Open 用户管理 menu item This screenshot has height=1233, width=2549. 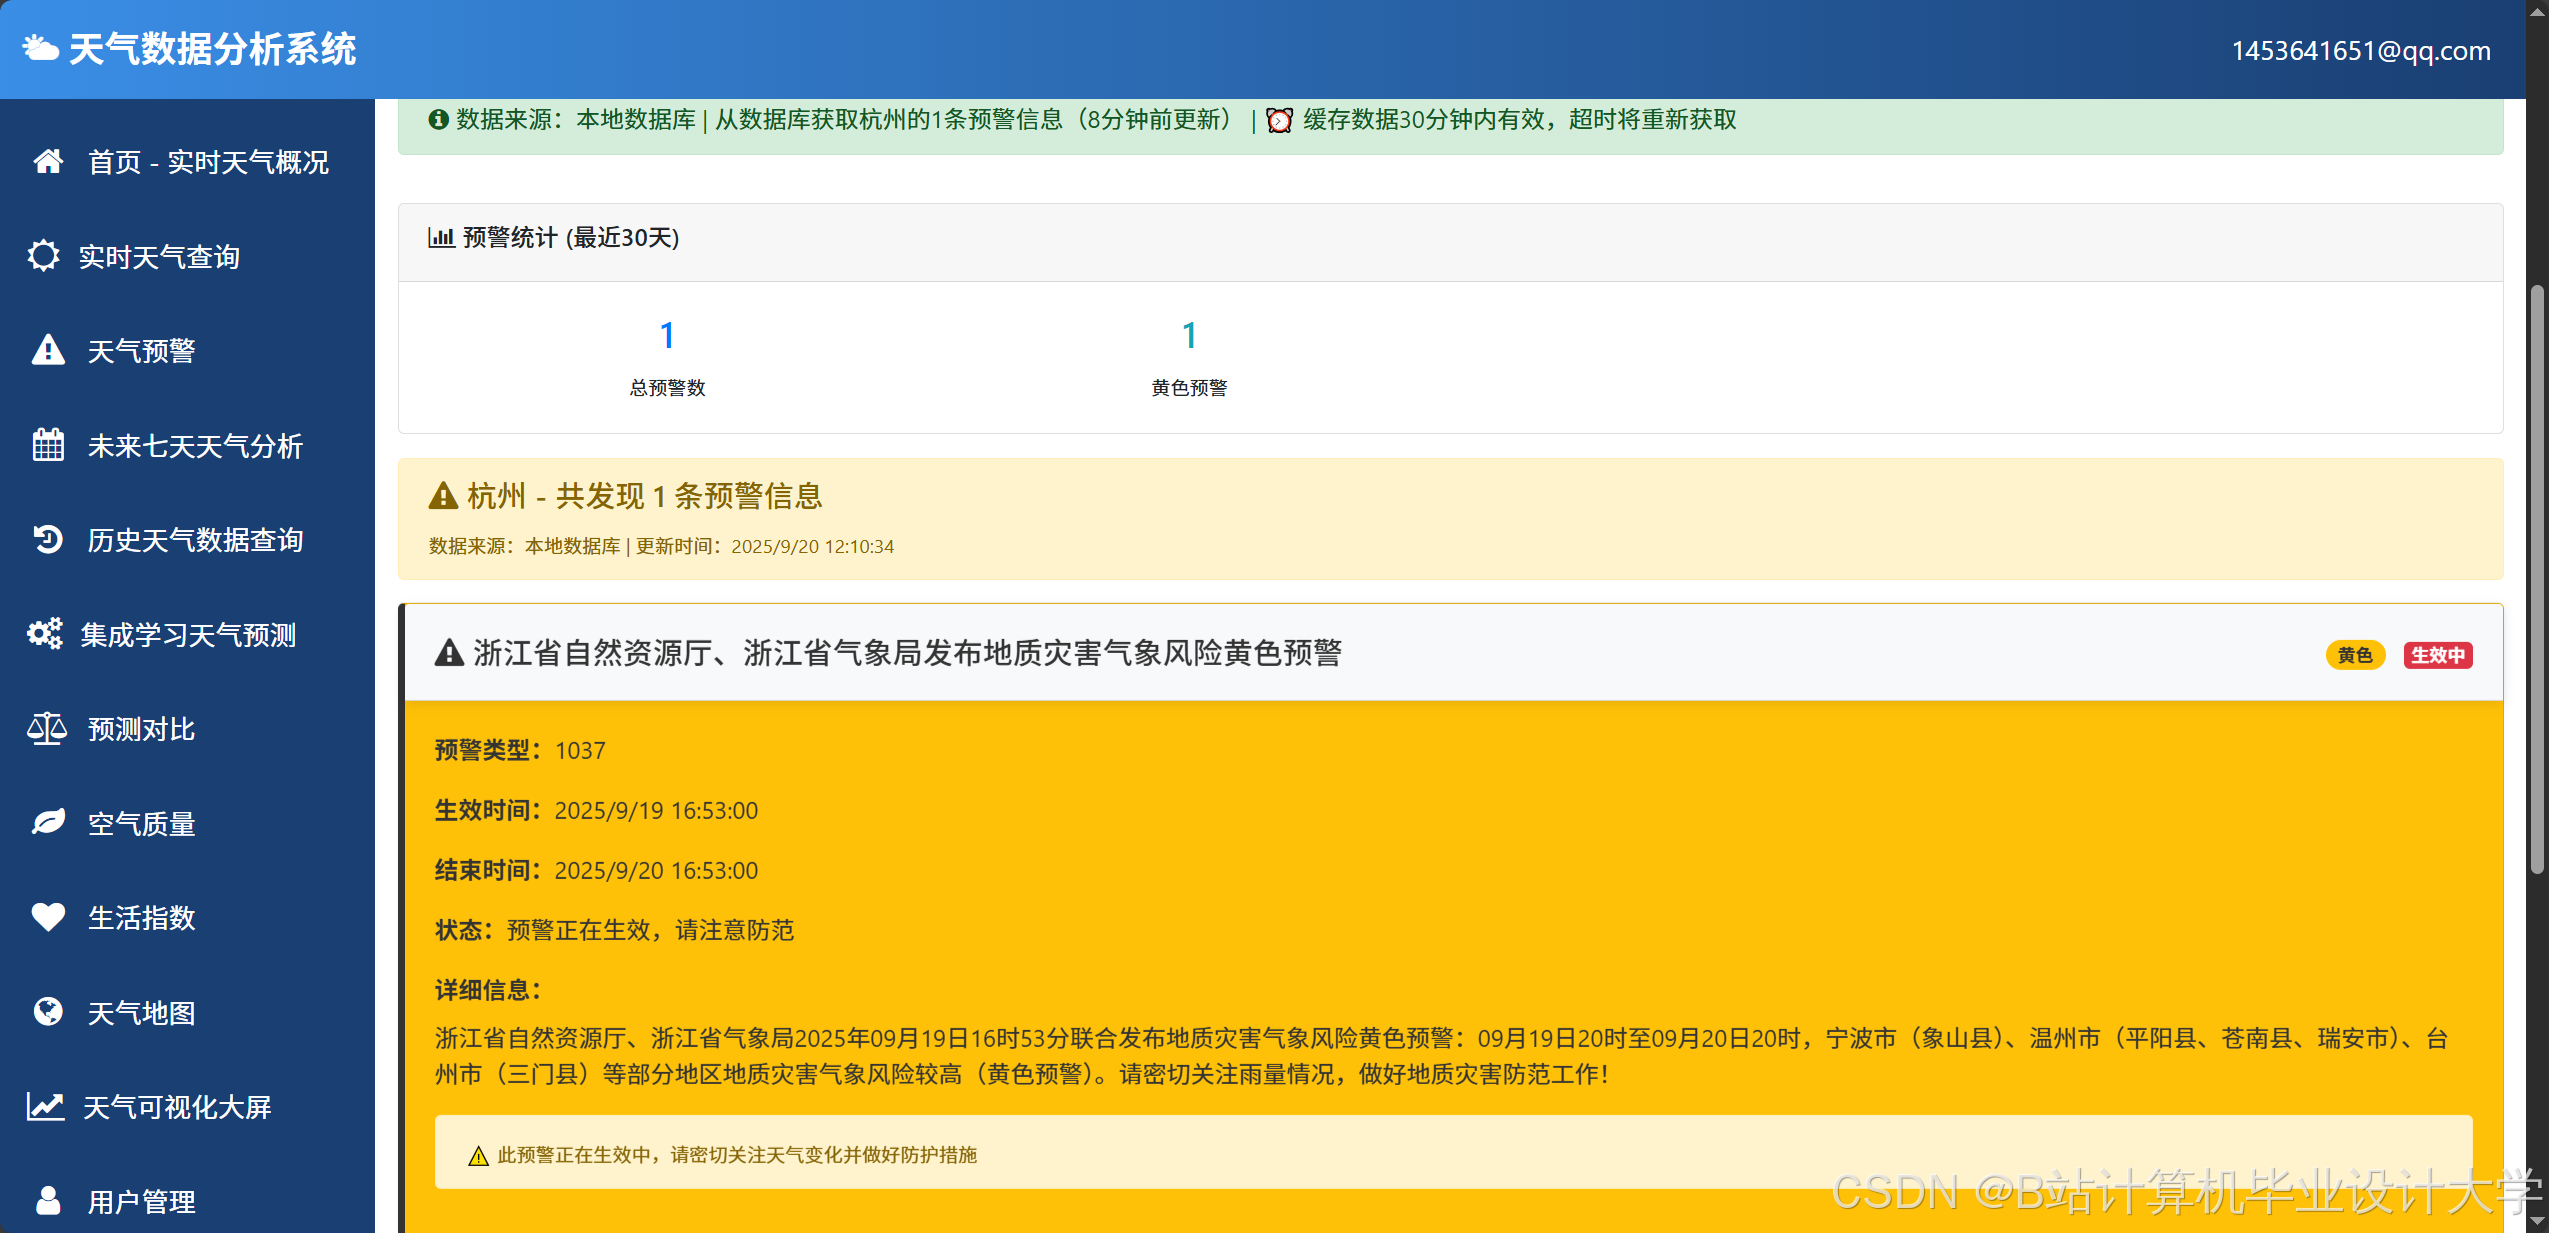(x=141, y=1201)
